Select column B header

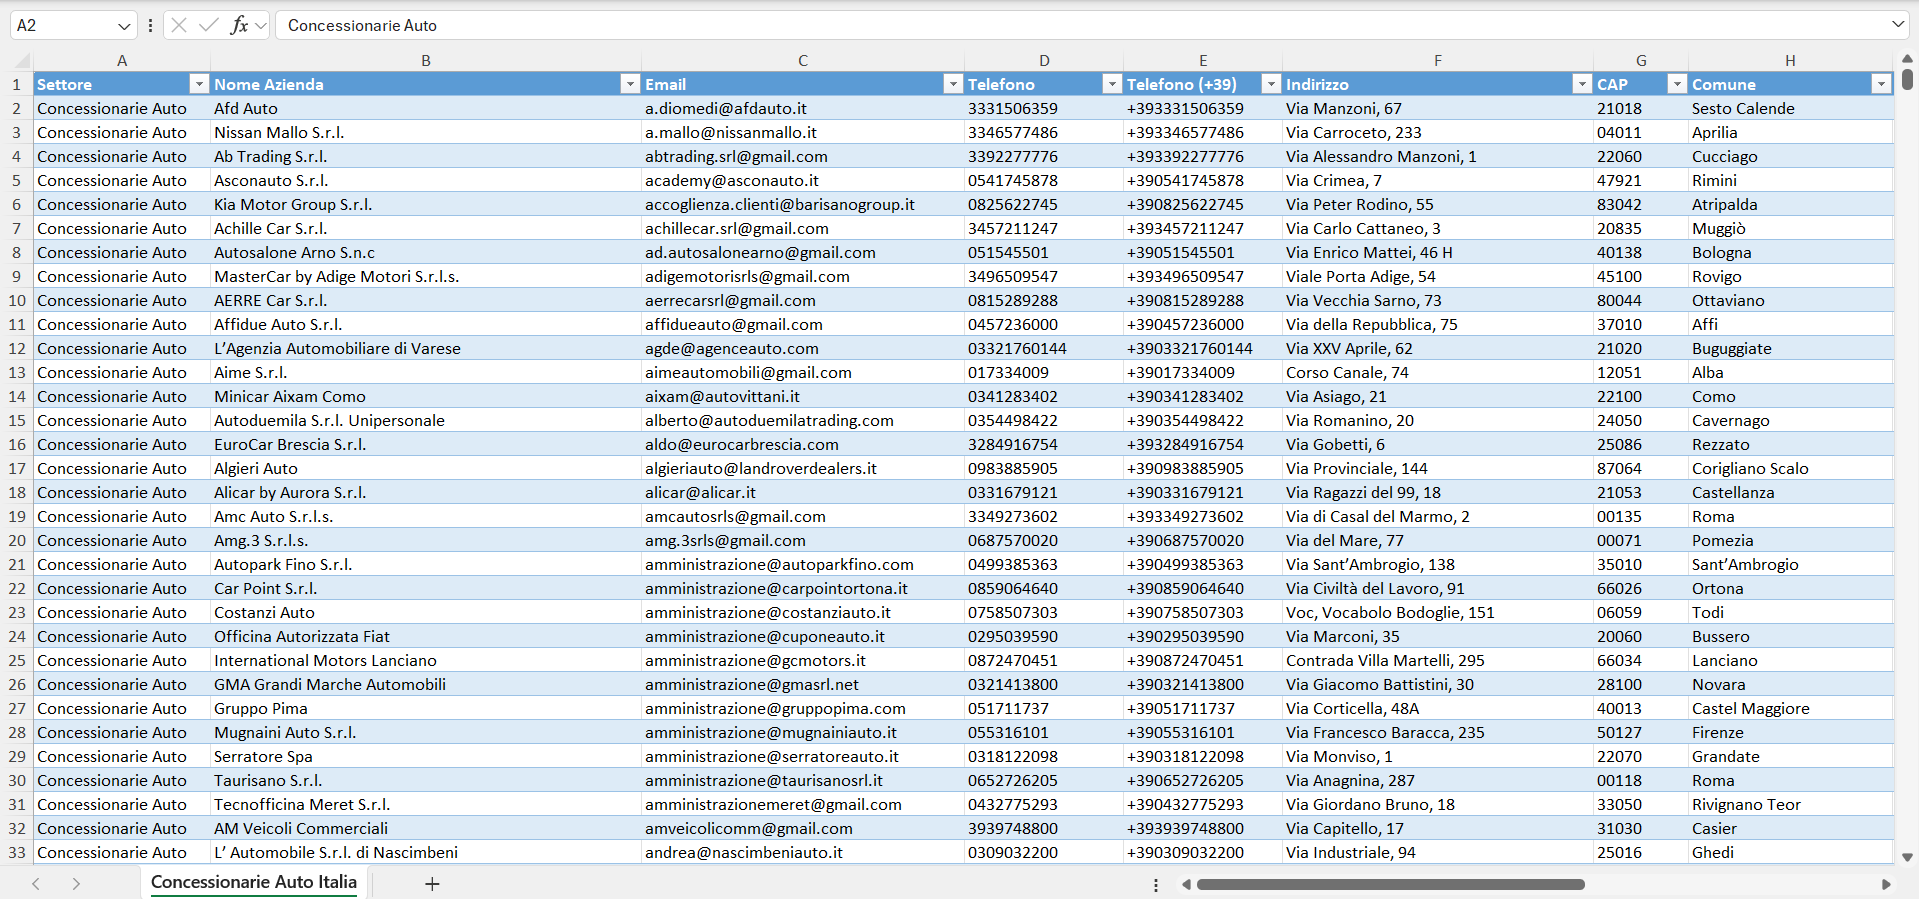click(426, 60)
